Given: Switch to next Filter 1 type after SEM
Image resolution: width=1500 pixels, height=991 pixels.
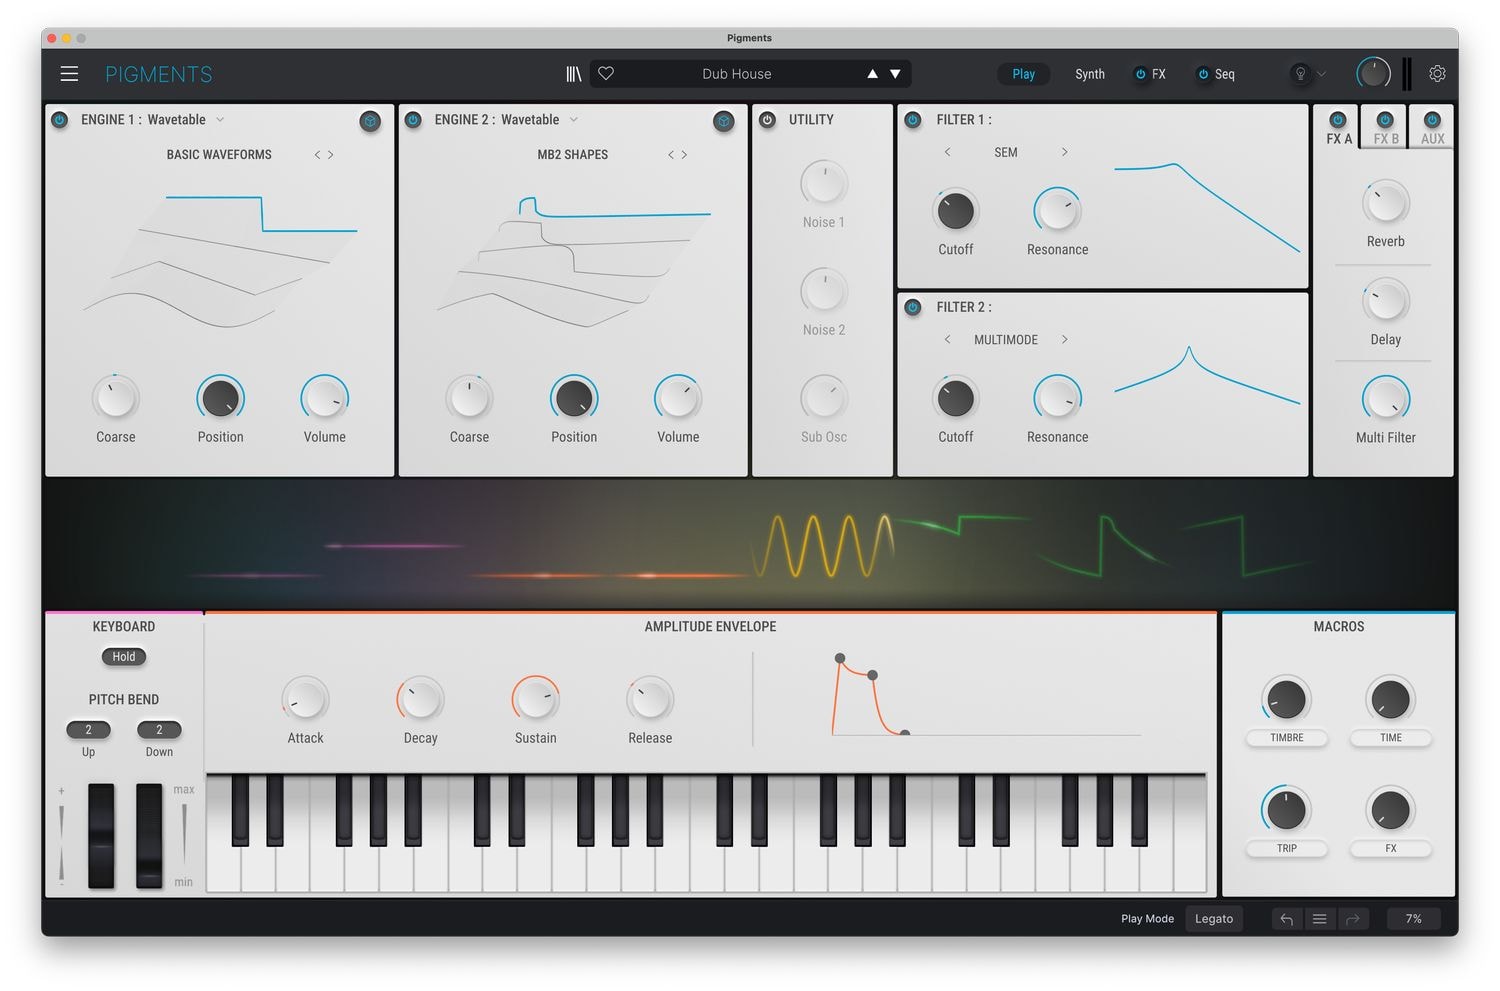Looking at the screenshot, I should (1064, 152).
